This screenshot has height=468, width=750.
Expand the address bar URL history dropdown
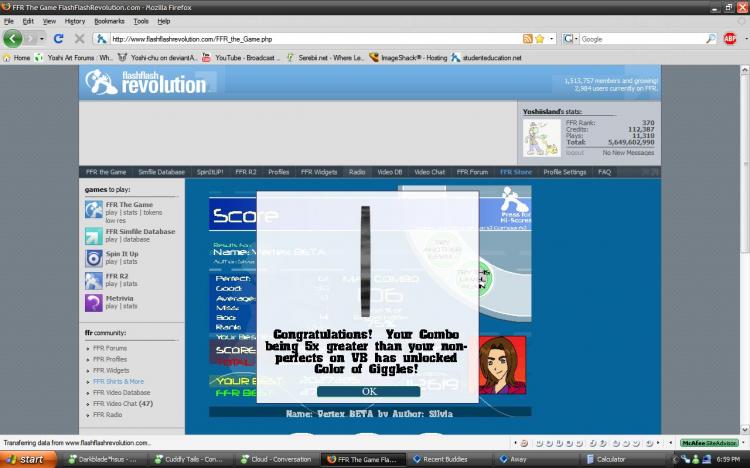(551, 39)
